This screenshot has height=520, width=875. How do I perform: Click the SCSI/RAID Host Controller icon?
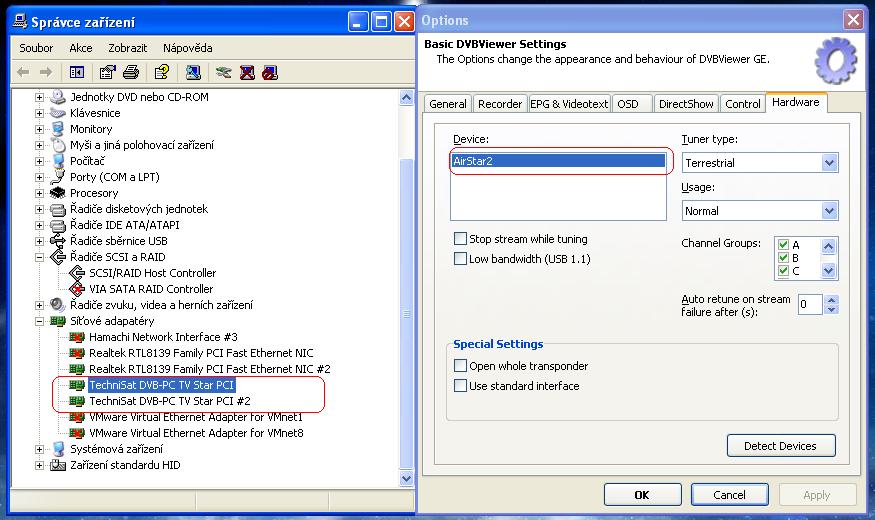click(76, 273)
